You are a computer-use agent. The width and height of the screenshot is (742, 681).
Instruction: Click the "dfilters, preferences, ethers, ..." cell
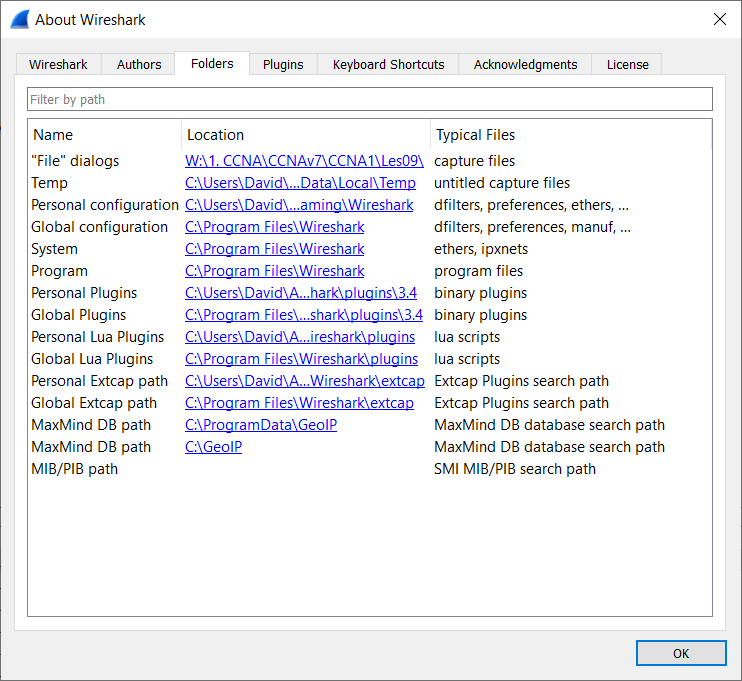pyautogui.click(x=531, y=205)
